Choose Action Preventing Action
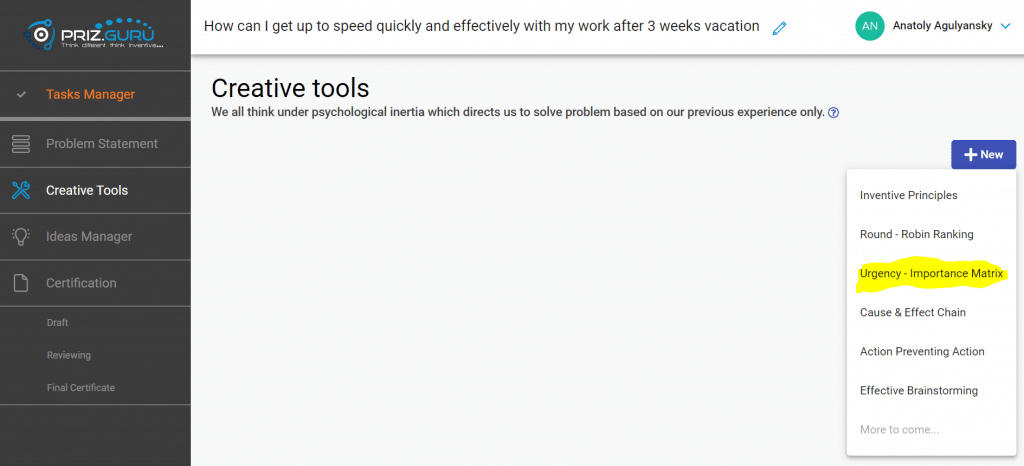 922,351
